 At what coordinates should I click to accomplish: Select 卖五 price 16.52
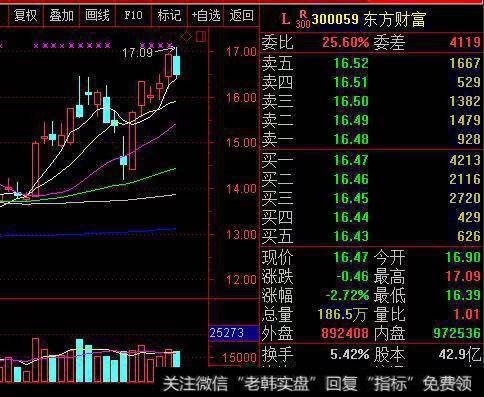coord(351,63)
